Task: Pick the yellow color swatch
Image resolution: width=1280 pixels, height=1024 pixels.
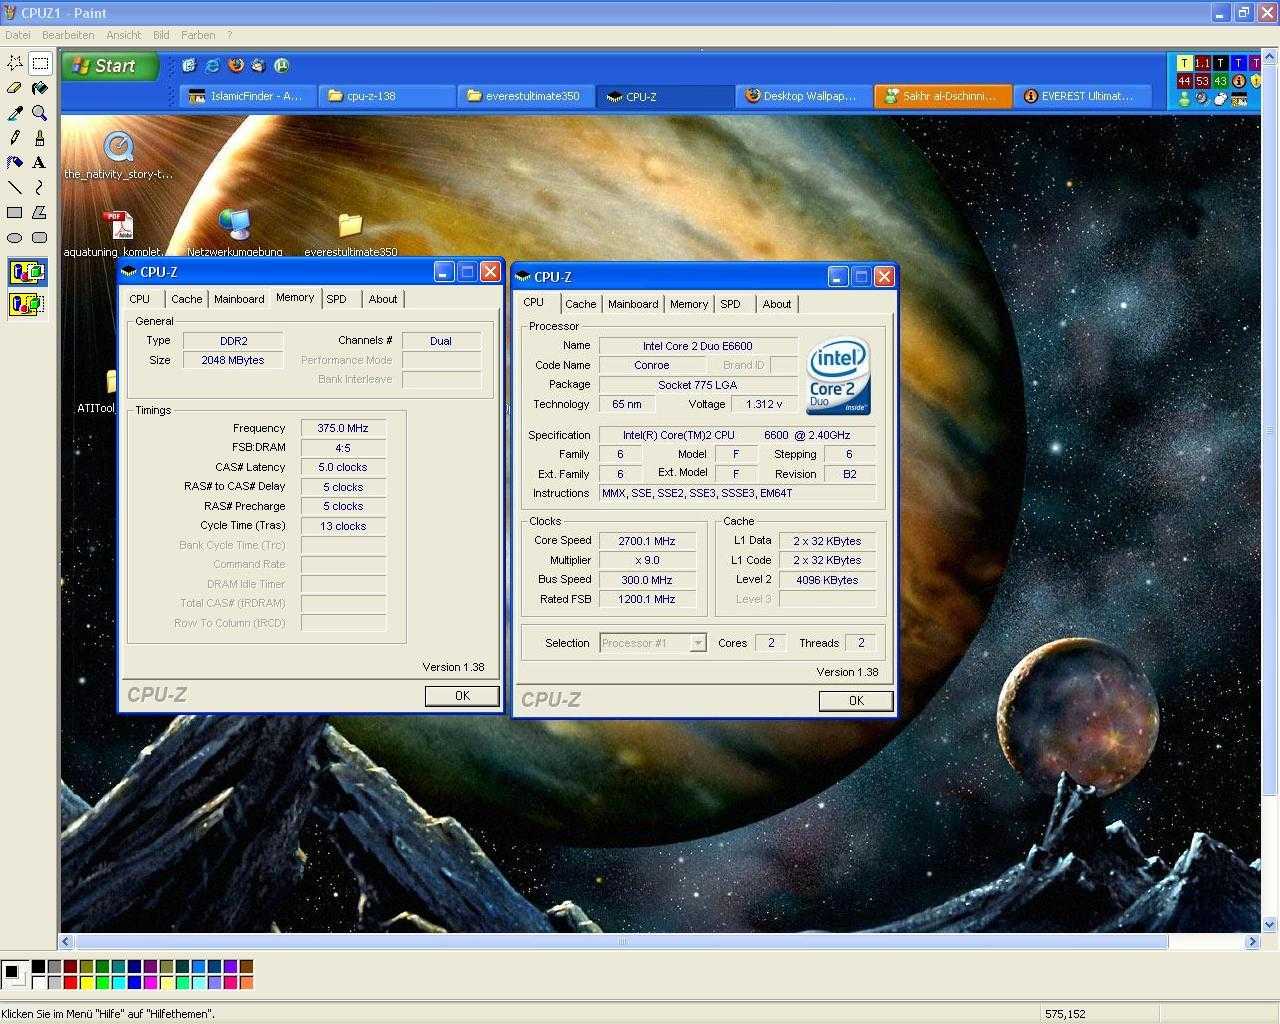Action: click(86, 983)
